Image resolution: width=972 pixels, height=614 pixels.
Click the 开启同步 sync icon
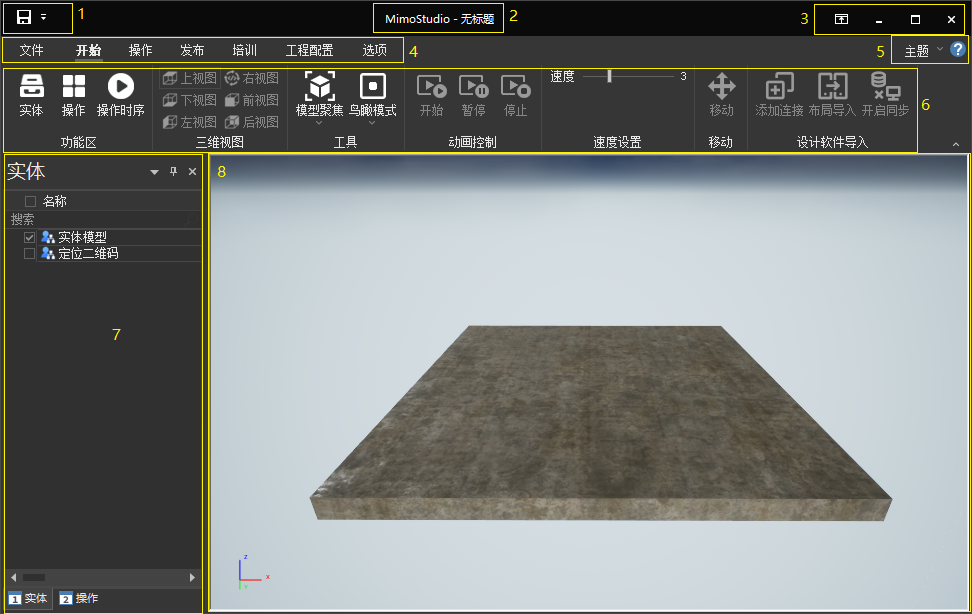coord(885,87)
